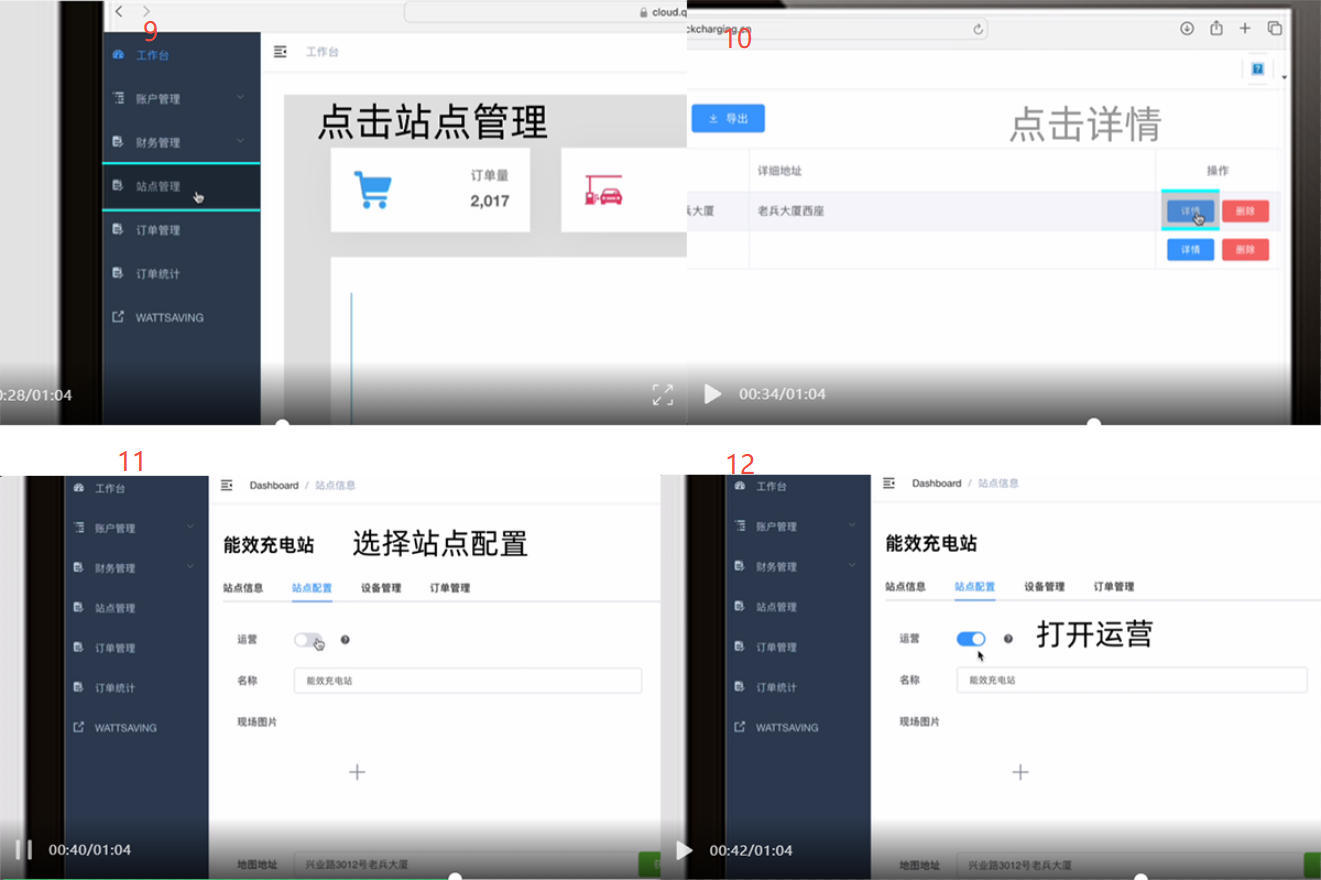
Task: Expand 财务管理 chevron in frame 12 sidebar
Action: (852, 565)
